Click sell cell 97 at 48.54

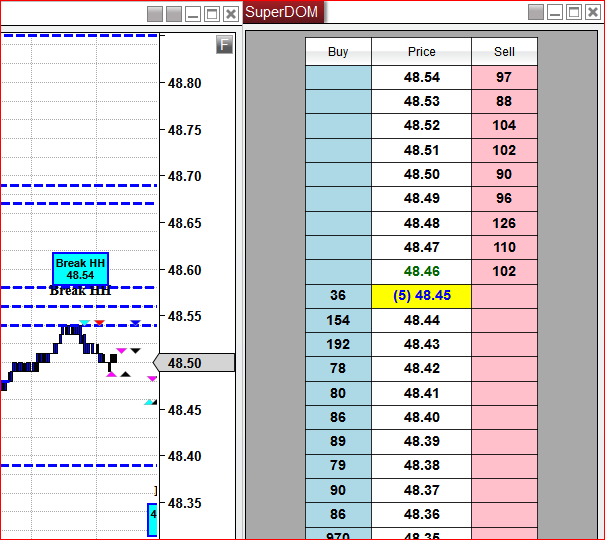click(504, 78)
